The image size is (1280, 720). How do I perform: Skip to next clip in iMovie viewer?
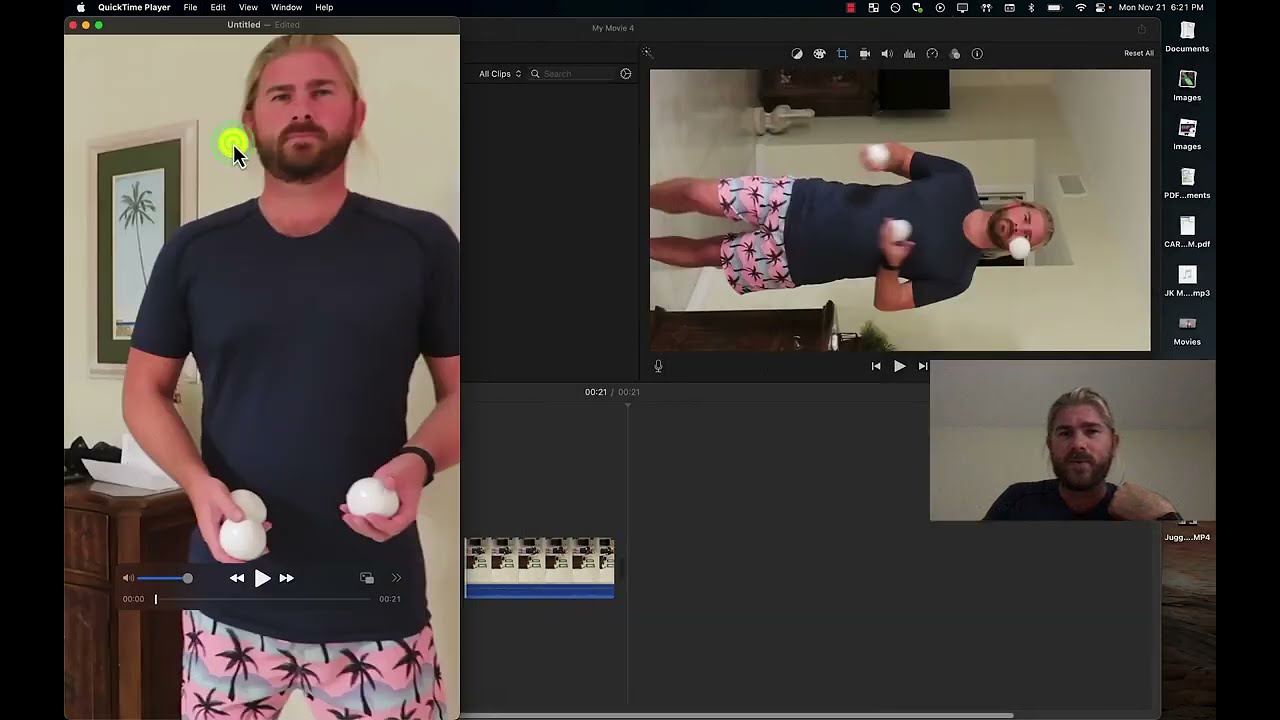[x=923, y=366]
